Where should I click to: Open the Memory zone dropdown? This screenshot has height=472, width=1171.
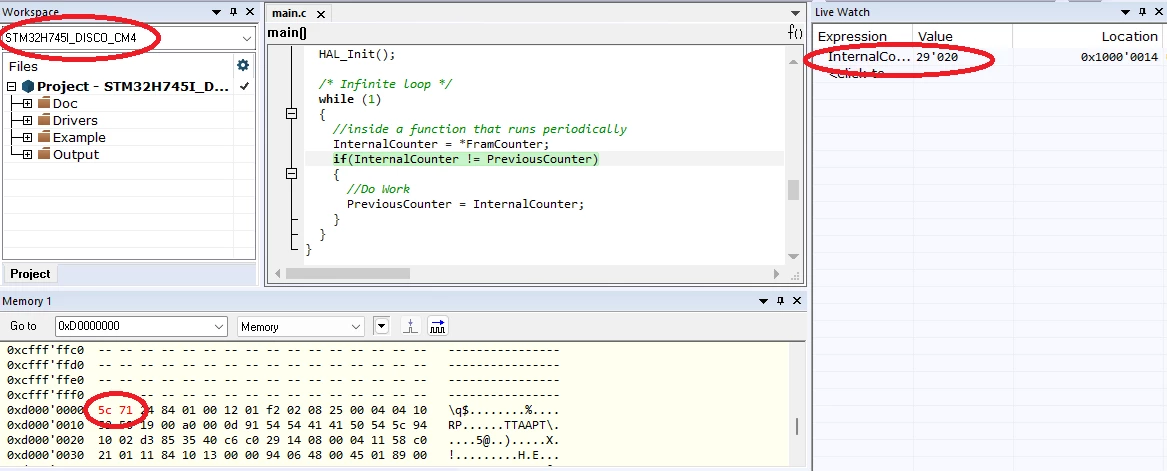tap(301, 326)
